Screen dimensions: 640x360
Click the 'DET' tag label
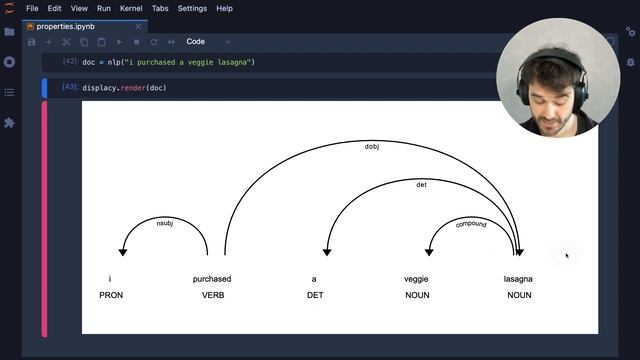(315, 295)
